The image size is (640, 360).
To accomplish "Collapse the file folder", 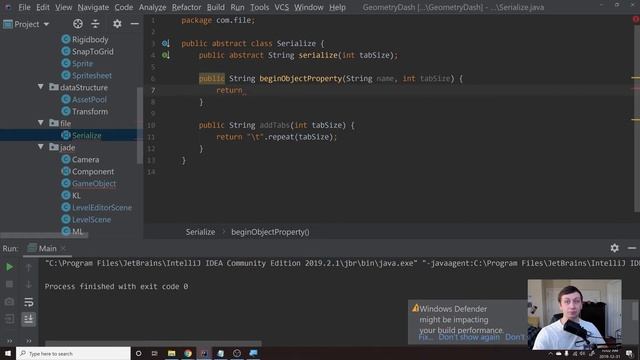I will point(41,123).
